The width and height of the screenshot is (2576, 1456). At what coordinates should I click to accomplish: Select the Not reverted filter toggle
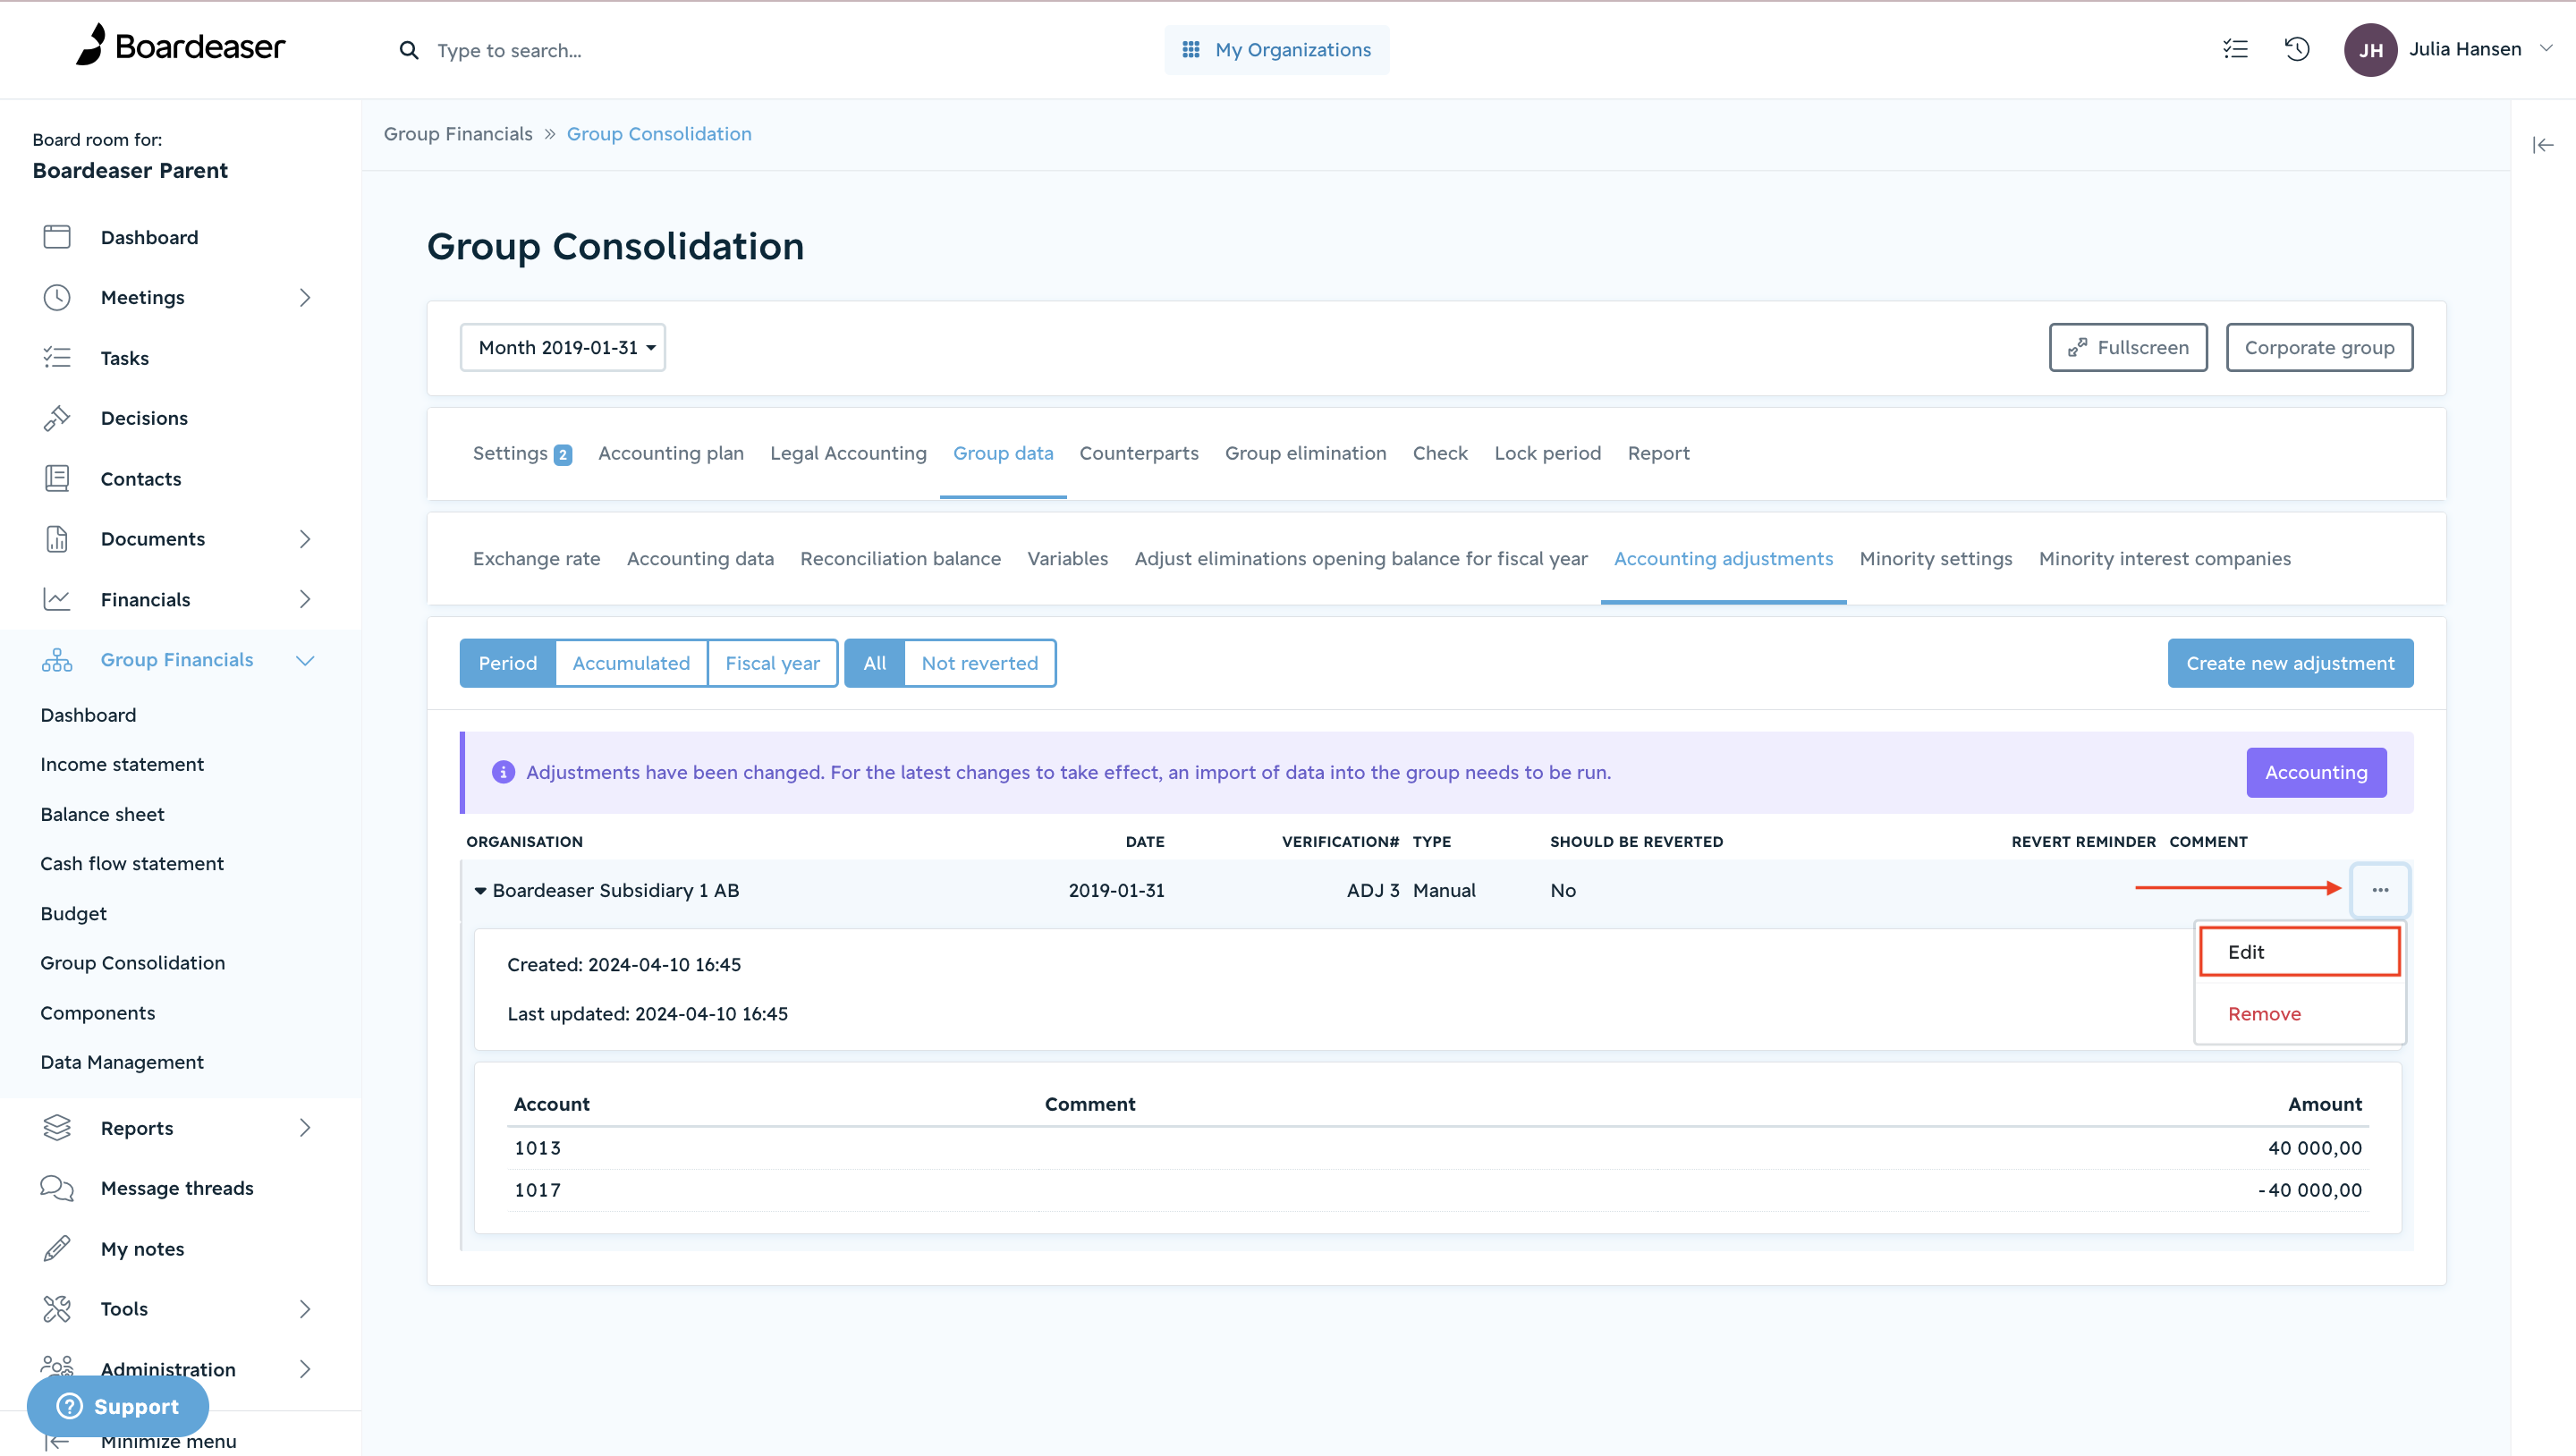980,664
